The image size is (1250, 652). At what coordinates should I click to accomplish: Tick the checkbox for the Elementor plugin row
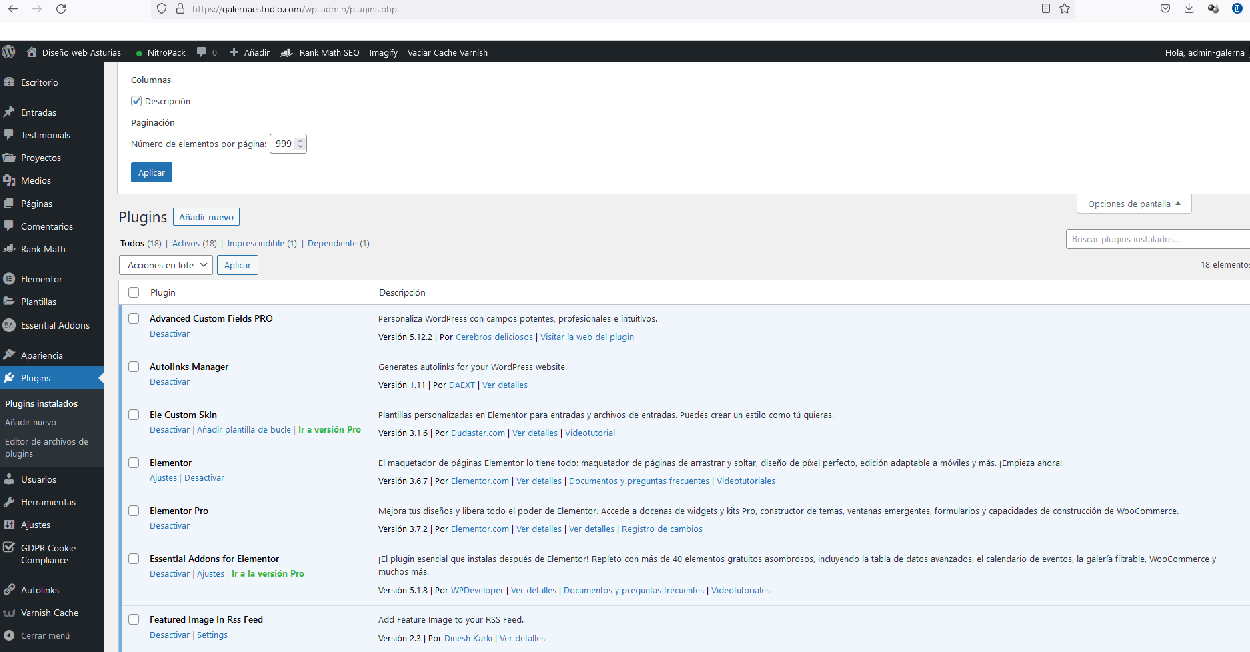134,463
